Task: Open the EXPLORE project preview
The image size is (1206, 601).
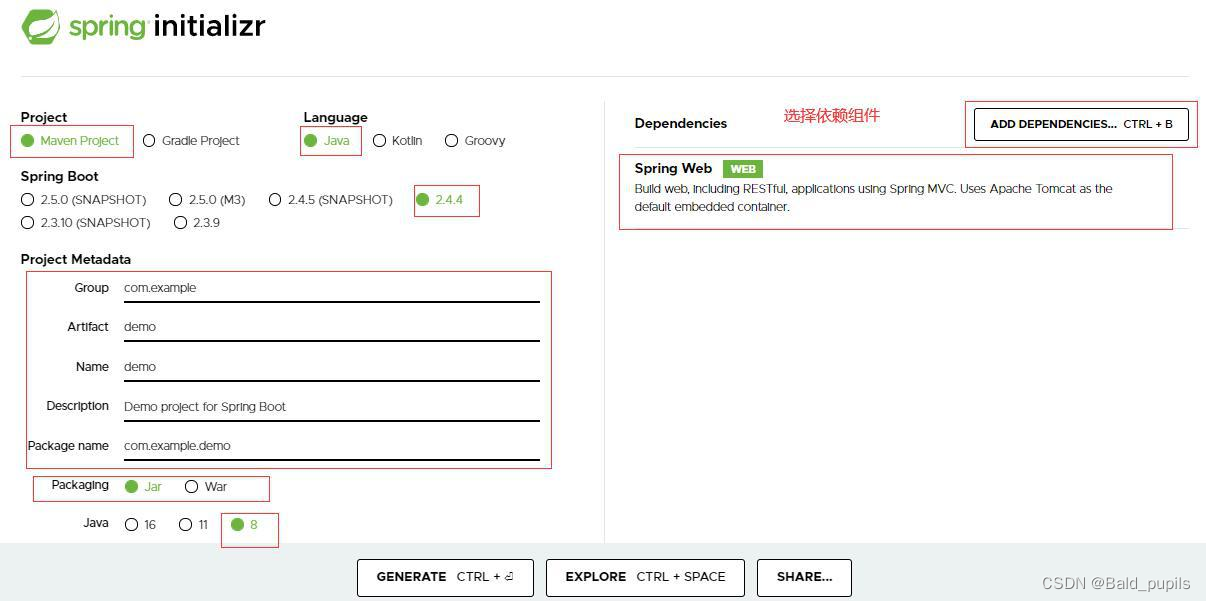Action: (x=645, y=577)
